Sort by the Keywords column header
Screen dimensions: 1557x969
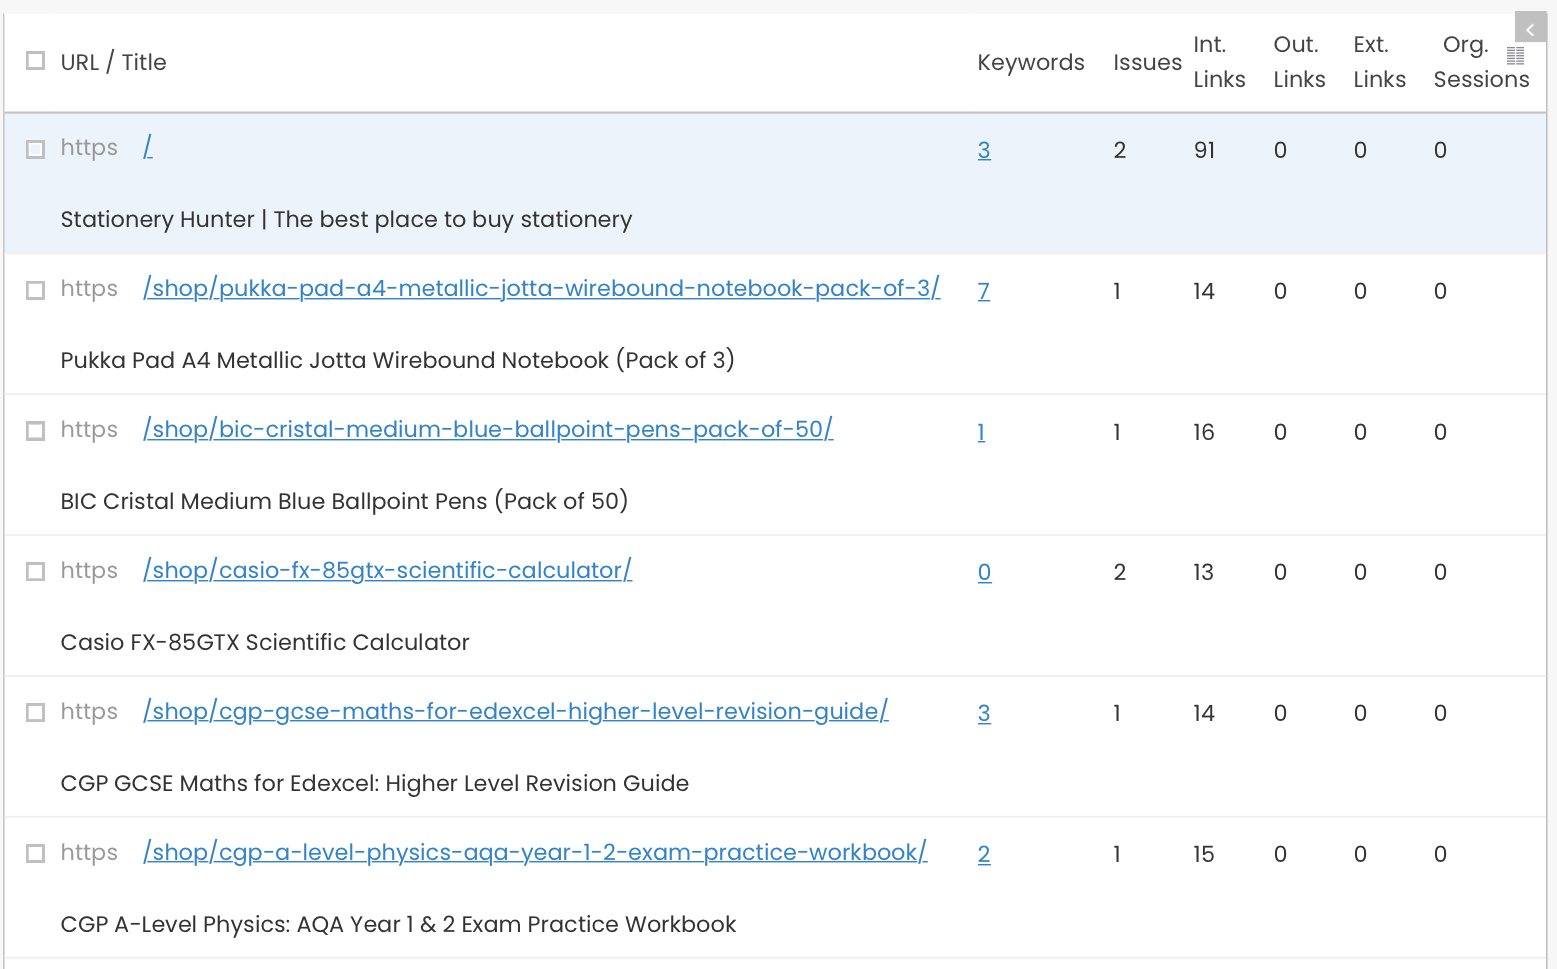1031,62
